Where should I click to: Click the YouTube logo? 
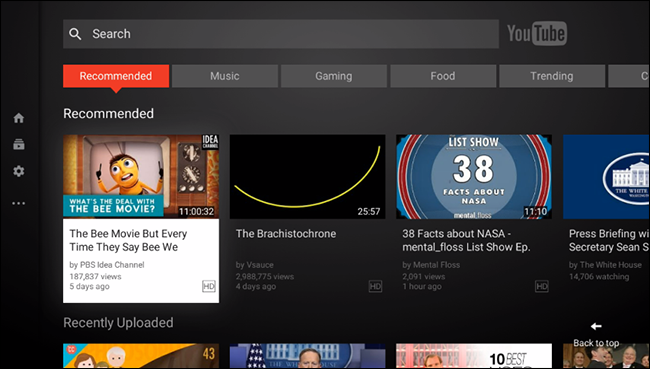click(537, 33)
